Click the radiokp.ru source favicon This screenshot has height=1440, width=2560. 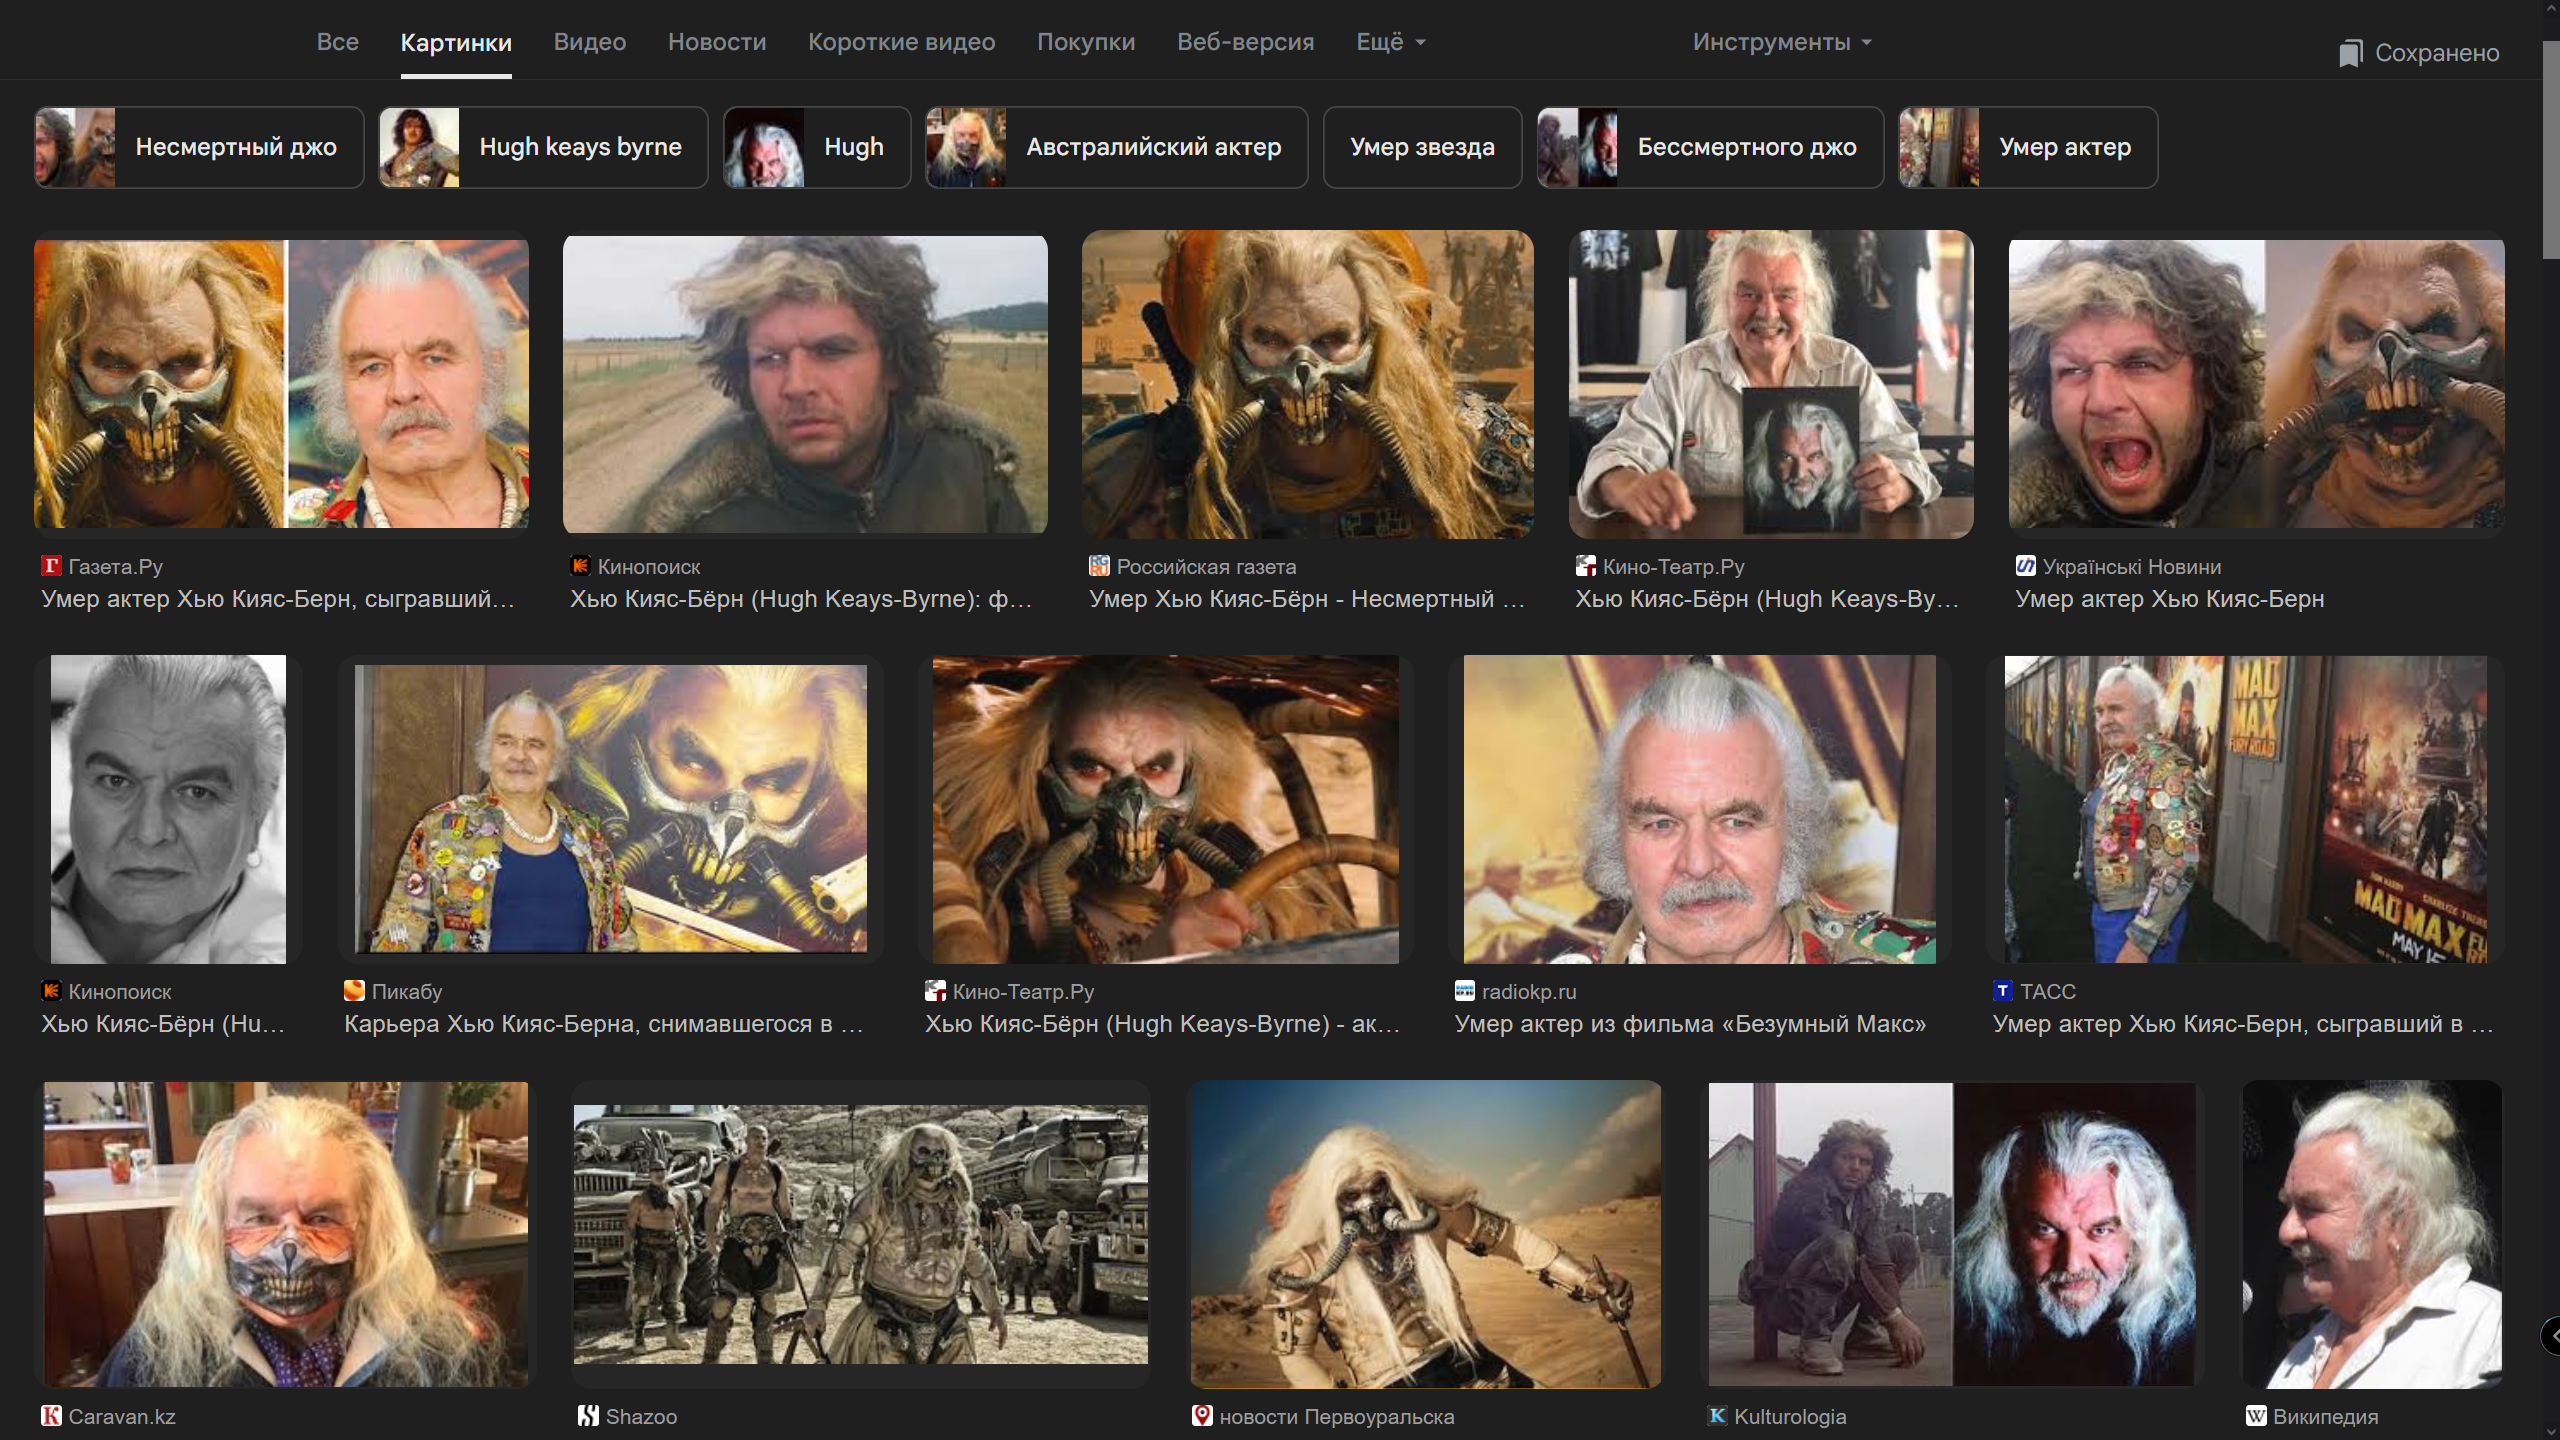pos(1465,991)
